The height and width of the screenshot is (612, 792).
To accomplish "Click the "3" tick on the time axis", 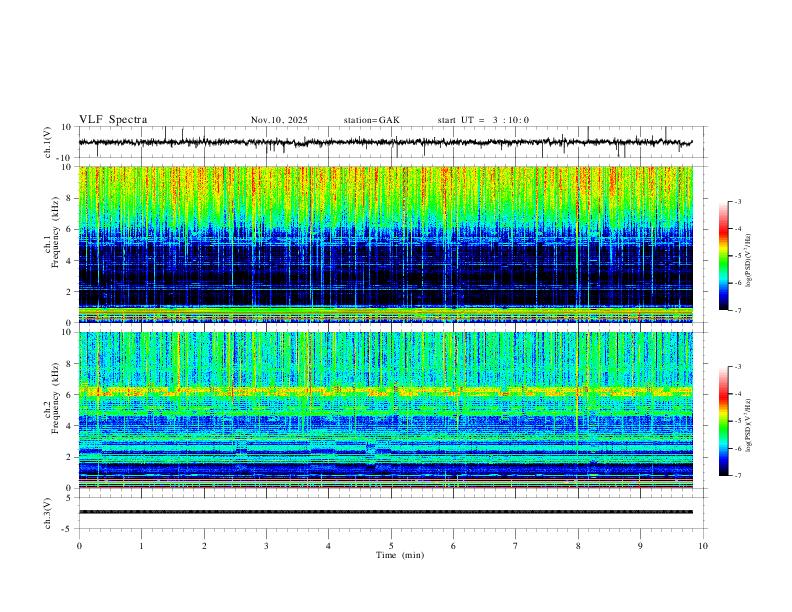I will pyautogui.click(x=266, y=546).
